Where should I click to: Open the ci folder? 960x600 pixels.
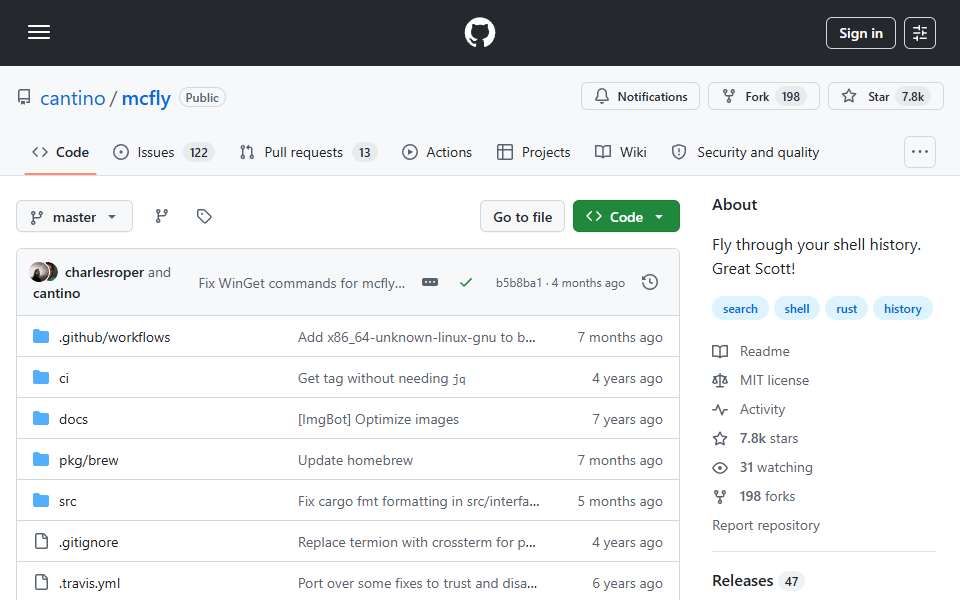point(64,378)
